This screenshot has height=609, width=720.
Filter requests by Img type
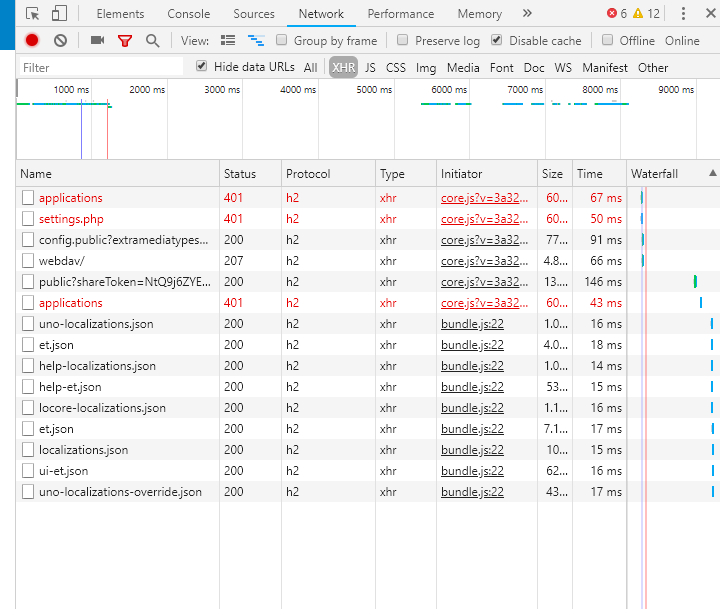426,68
